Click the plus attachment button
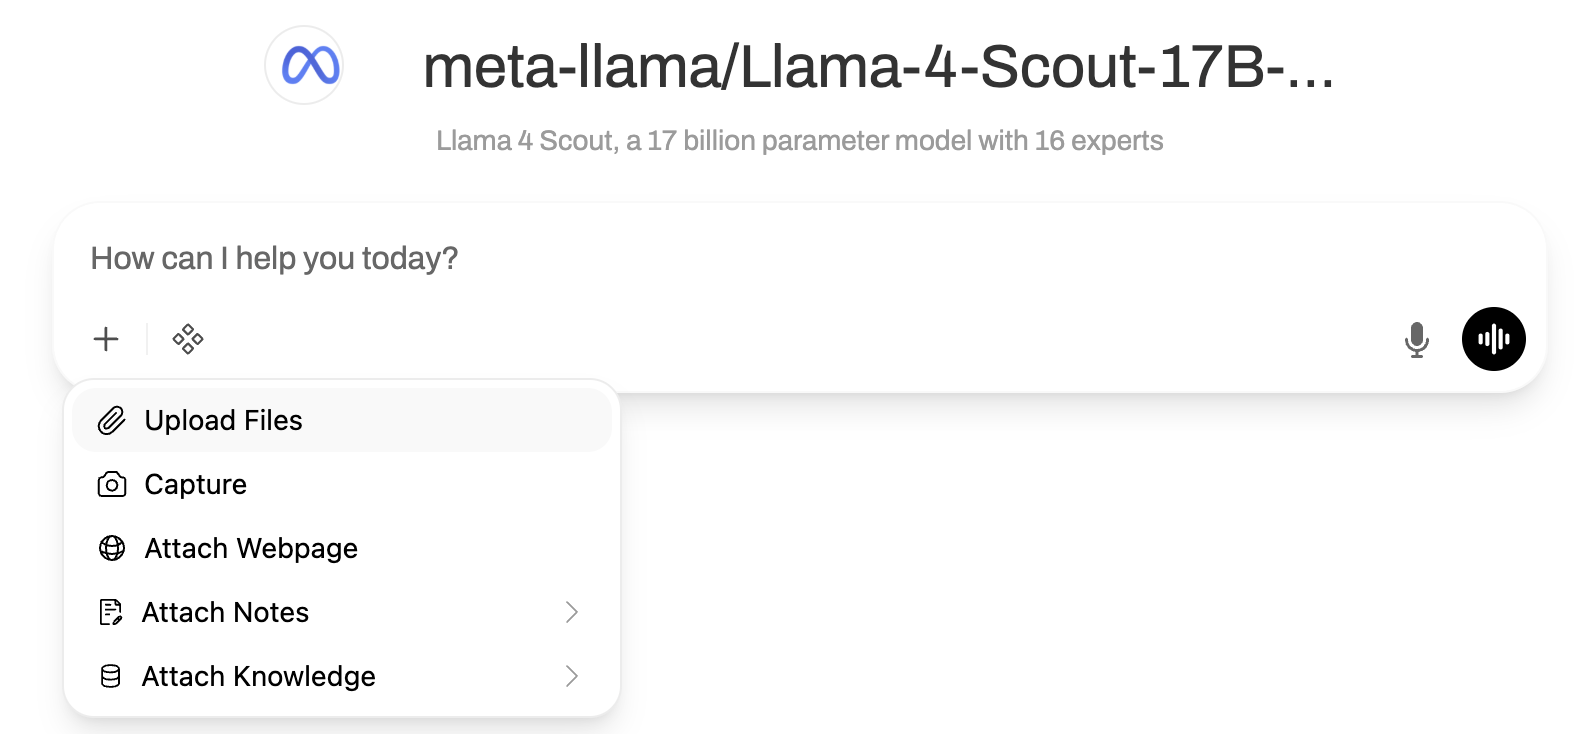 106,339
